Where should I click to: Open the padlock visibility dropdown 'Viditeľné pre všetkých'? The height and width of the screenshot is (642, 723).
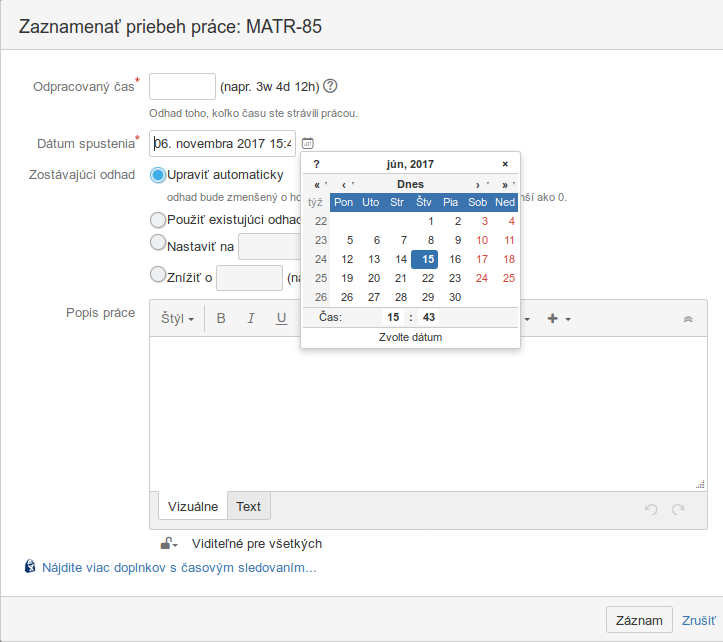tap(169, 544)
